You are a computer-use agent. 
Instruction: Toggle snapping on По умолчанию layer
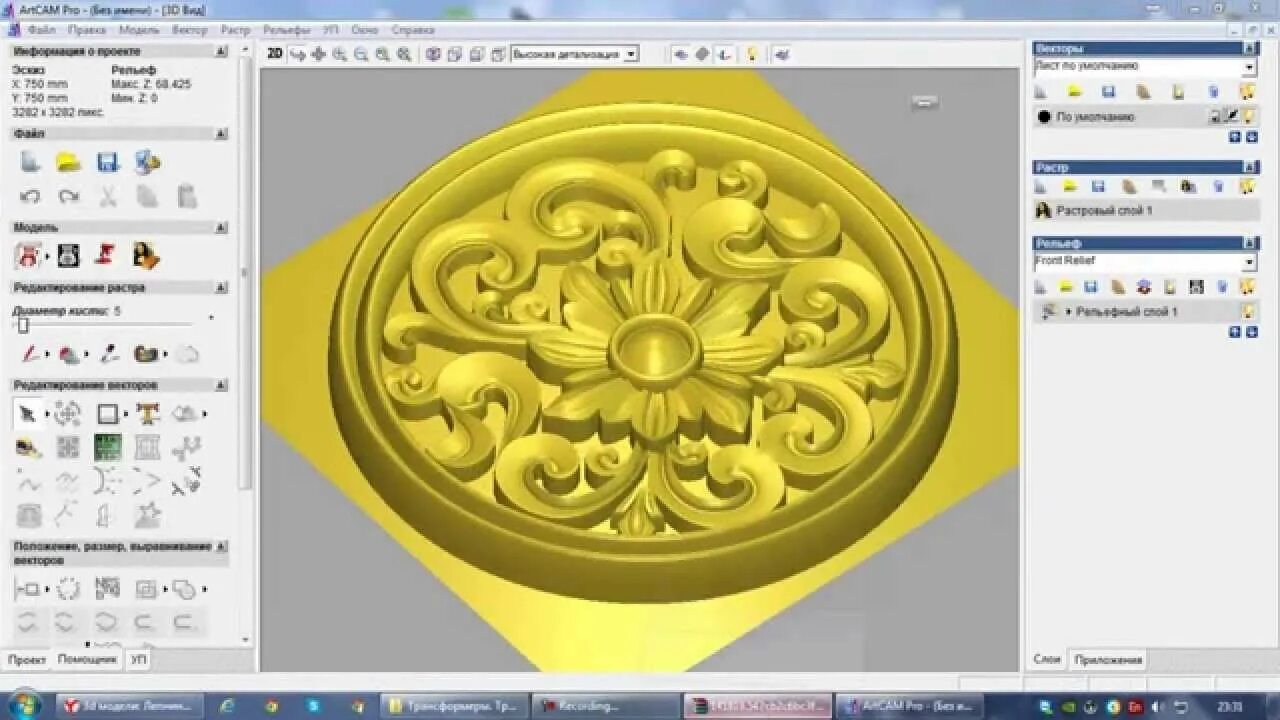coord(1232,117)
